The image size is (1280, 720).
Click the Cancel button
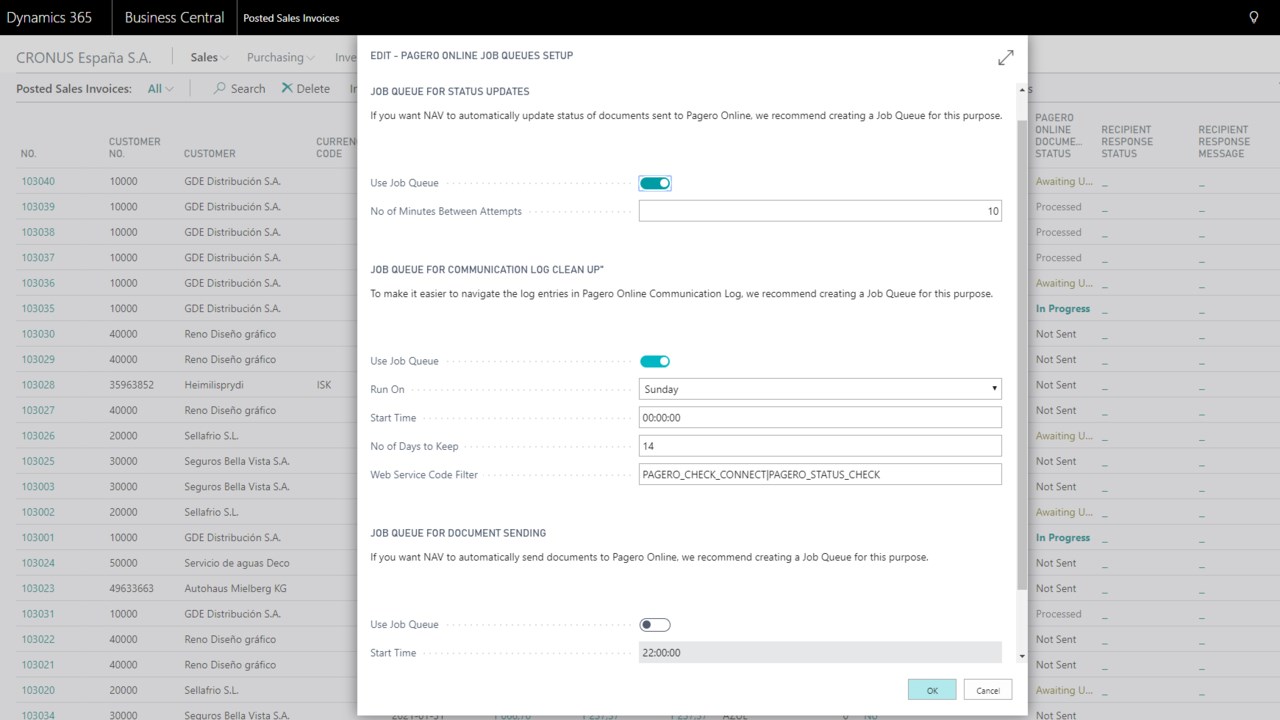coord(988,690)
